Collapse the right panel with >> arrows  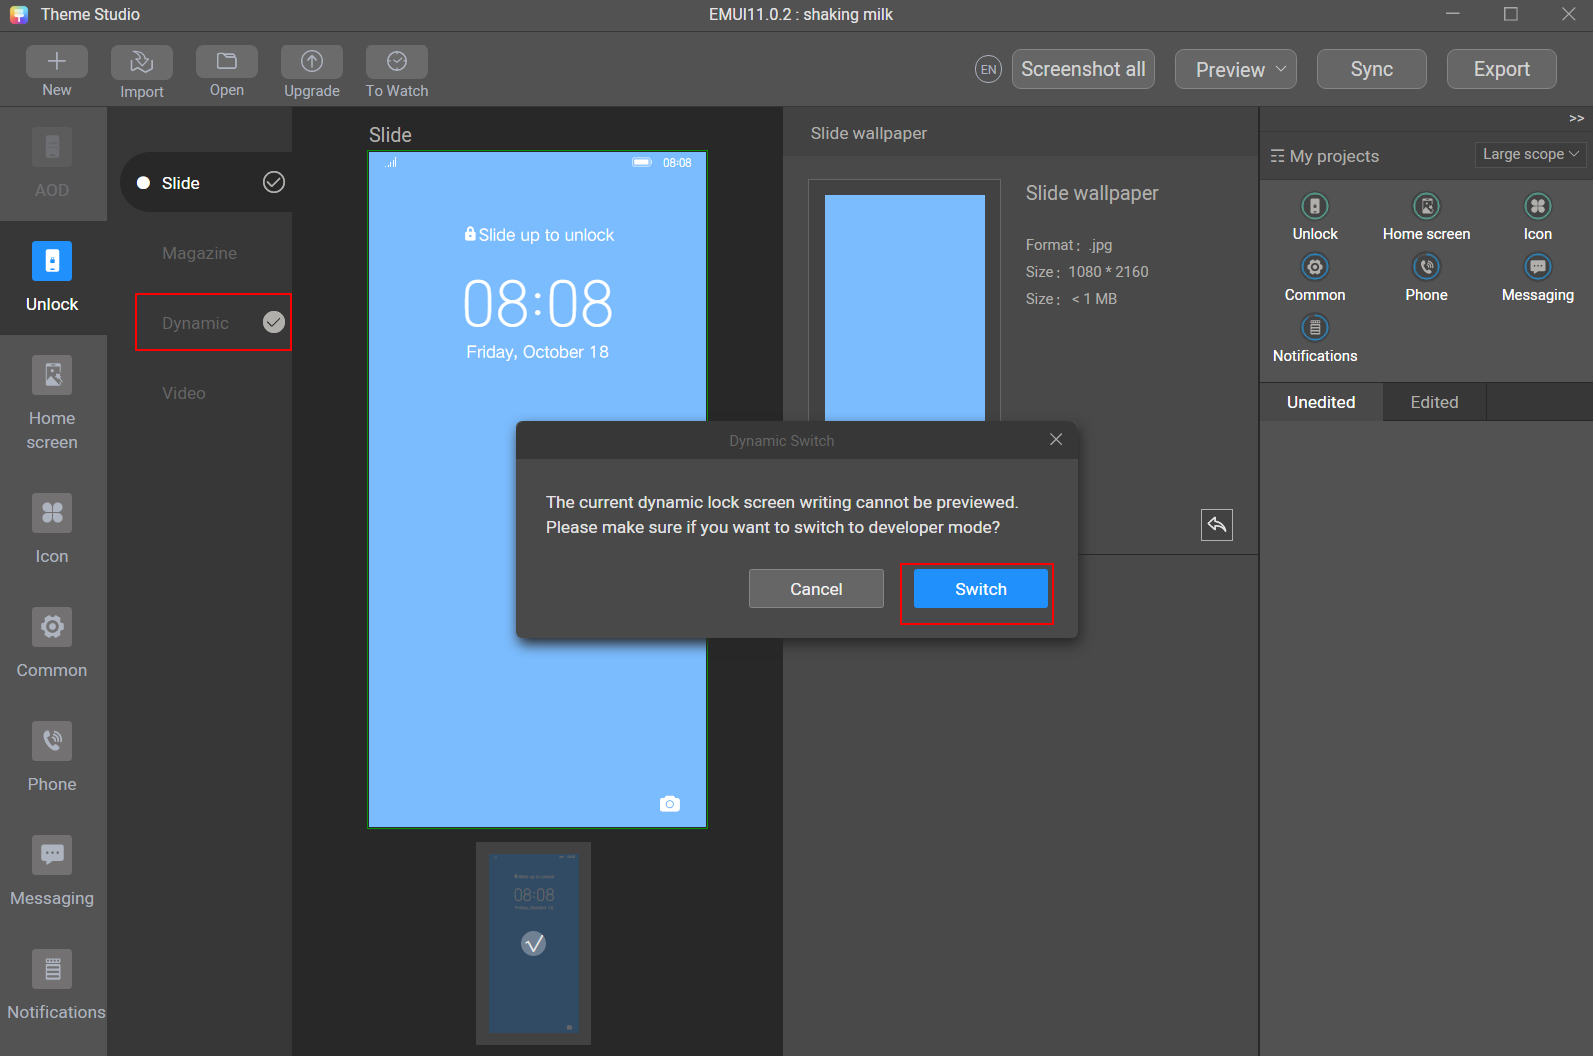(x=1576, y=119)
